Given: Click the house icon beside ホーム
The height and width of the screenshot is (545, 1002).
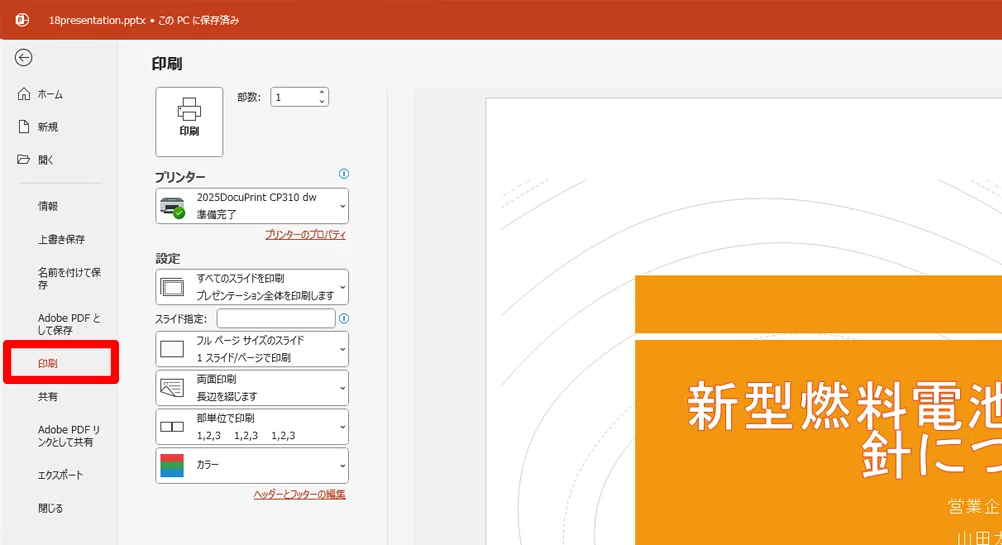Looking at the screenshot, I should click(x=24, y=94).
